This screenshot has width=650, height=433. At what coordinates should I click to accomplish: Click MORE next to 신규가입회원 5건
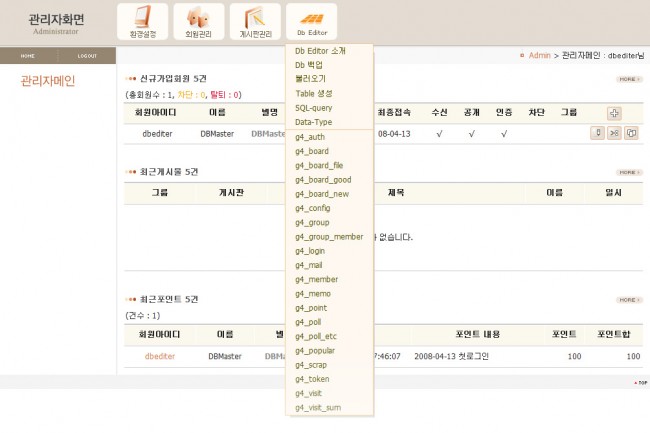629,78
